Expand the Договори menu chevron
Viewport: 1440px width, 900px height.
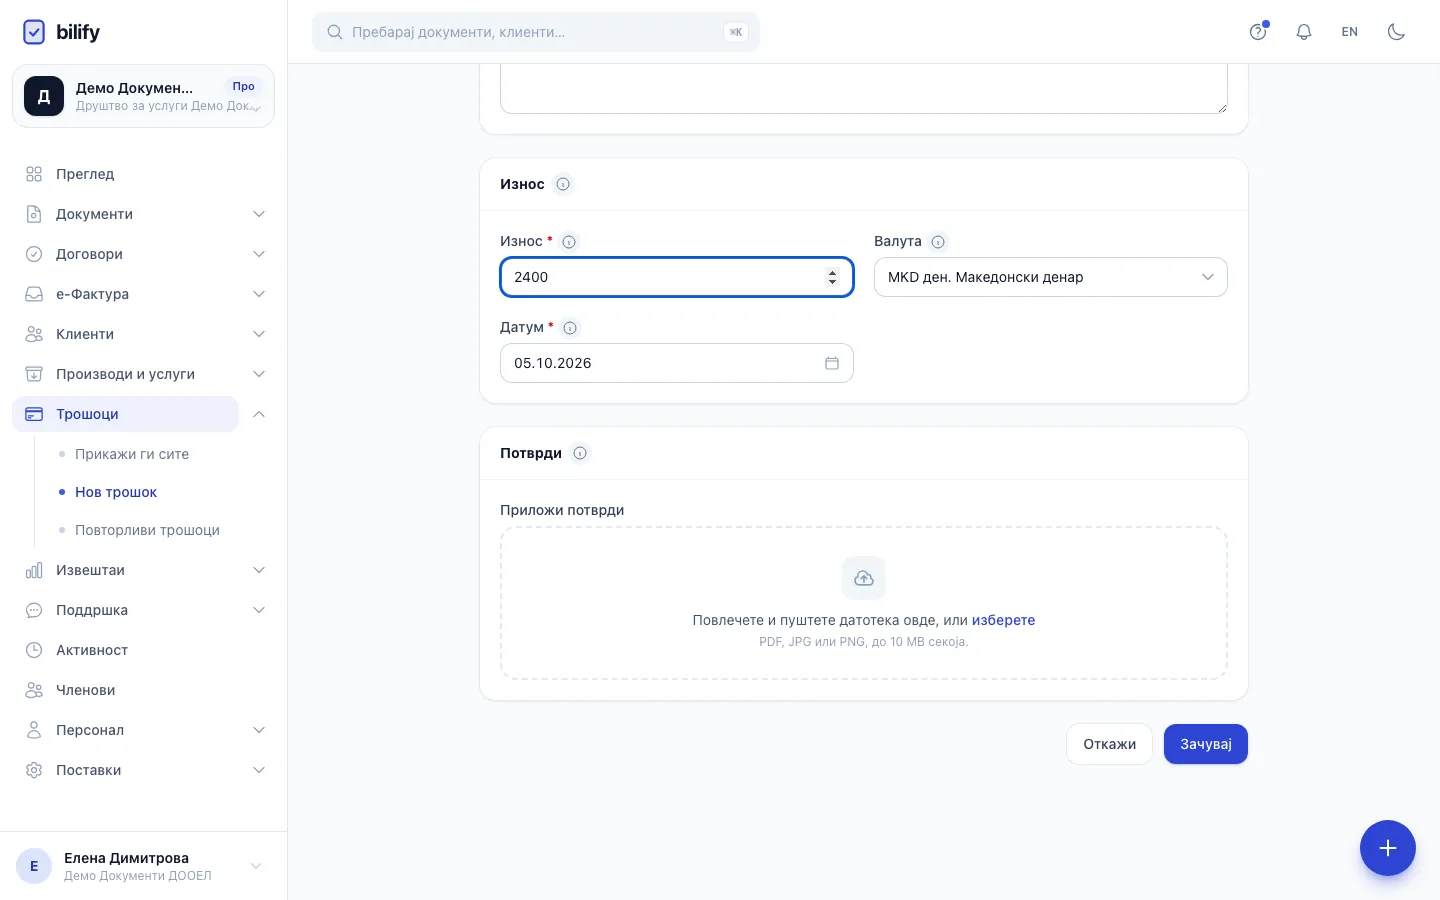259,254
